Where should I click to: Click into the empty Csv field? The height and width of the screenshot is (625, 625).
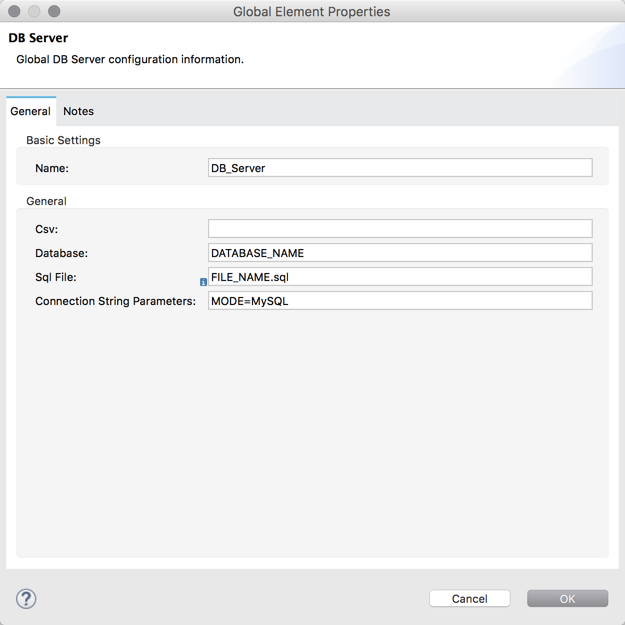(400, 229)
